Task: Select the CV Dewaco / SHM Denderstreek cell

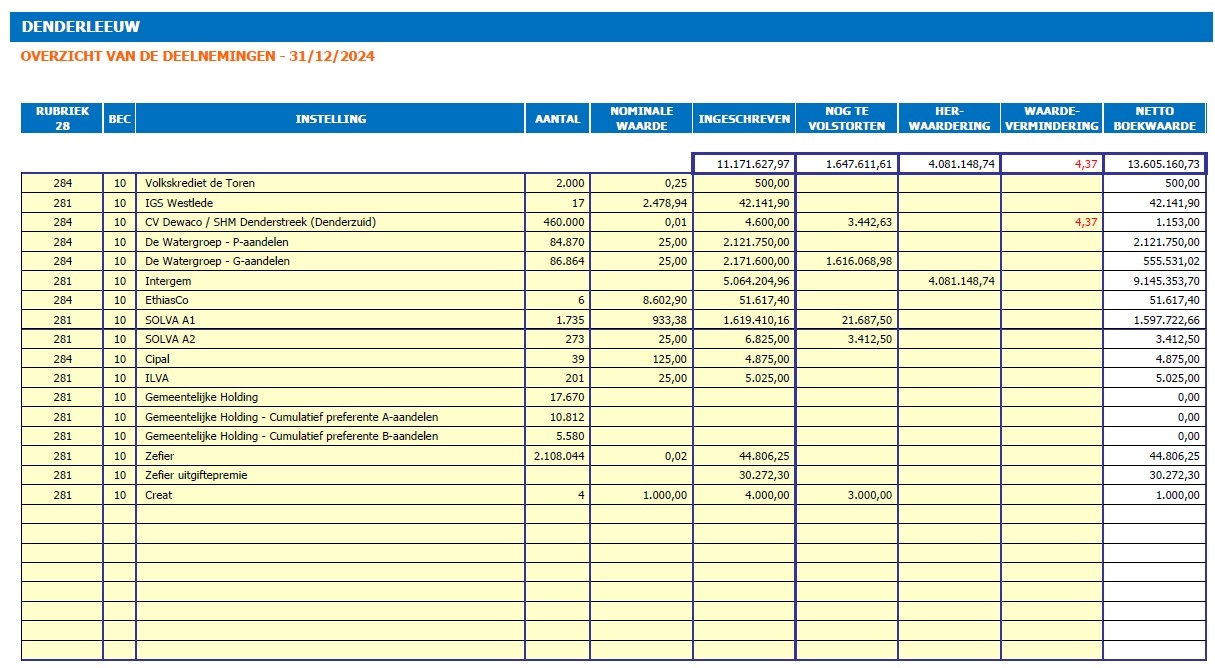Action: pos(330,223)
